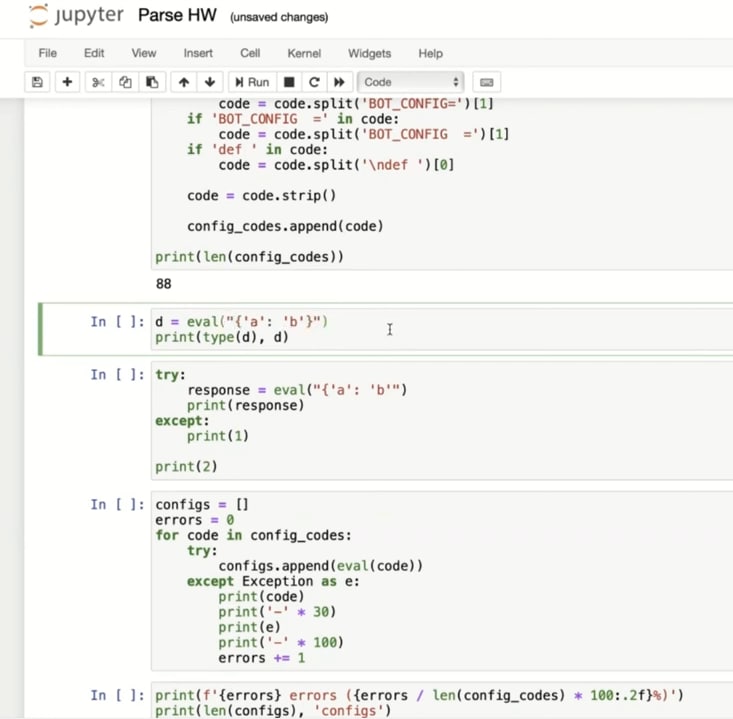Move selected cell down arrow
This screenshot has width=733, height=719.
coord(210,82)
